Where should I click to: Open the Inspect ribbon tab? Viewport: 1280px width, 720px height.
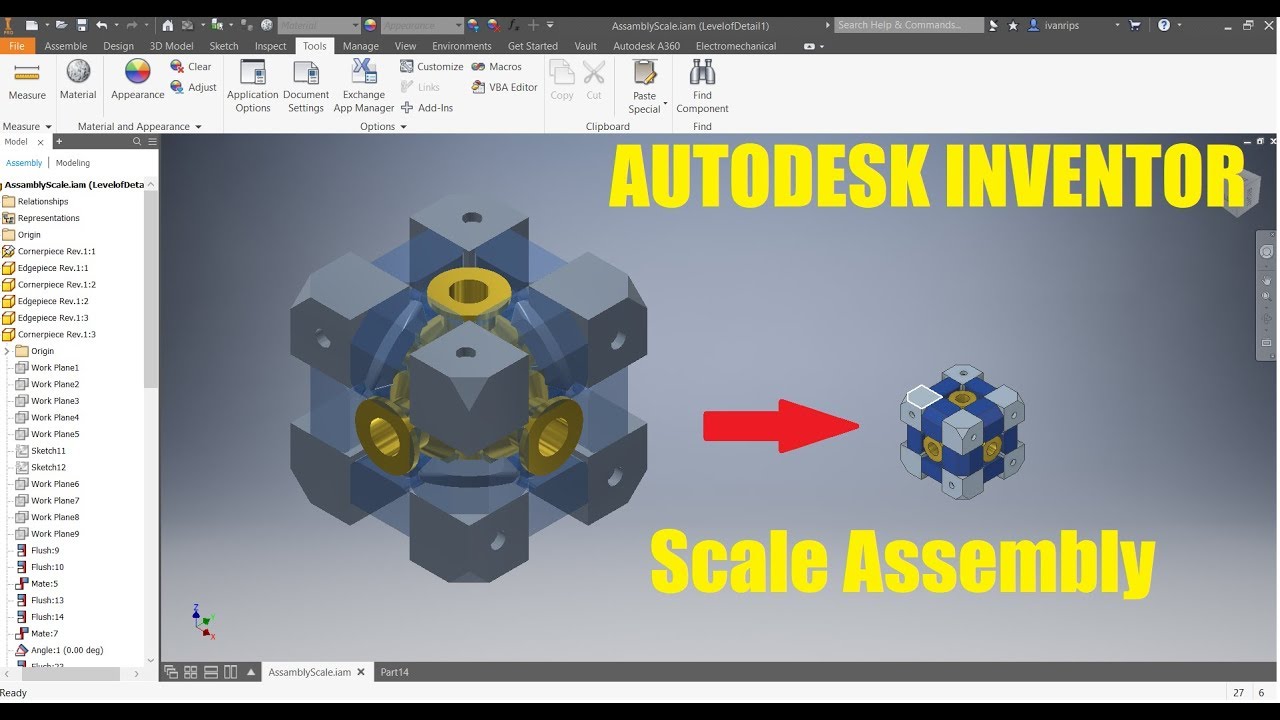pos(270,46)
